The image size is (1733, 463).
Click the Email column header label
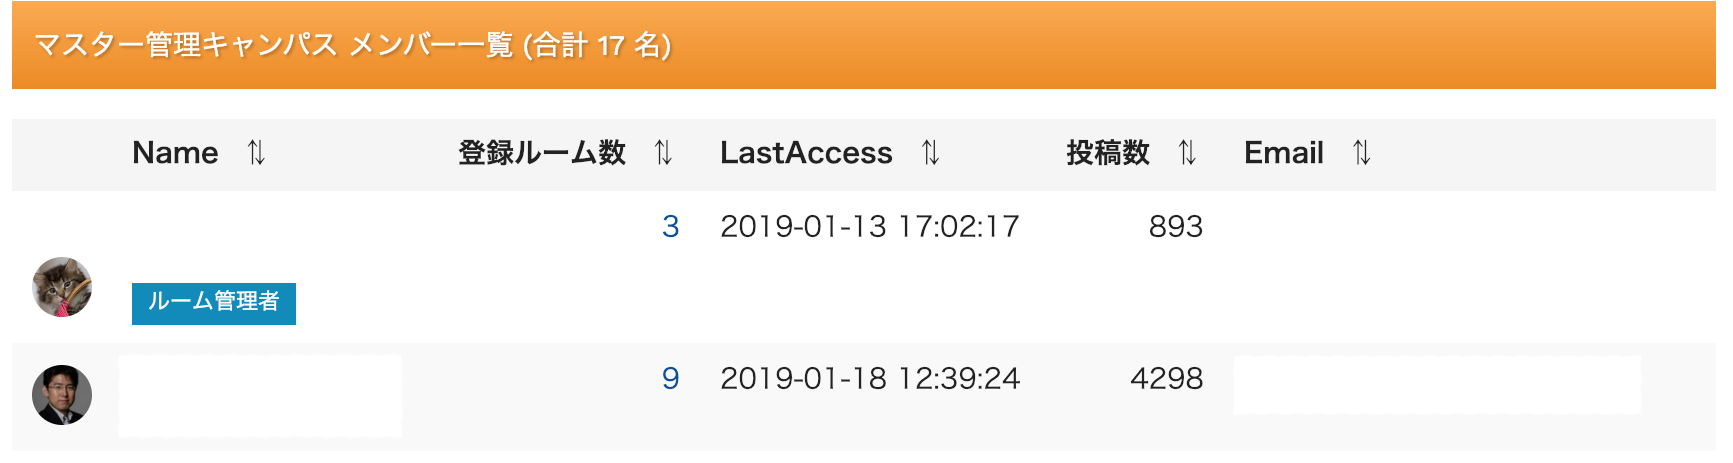1283,153
